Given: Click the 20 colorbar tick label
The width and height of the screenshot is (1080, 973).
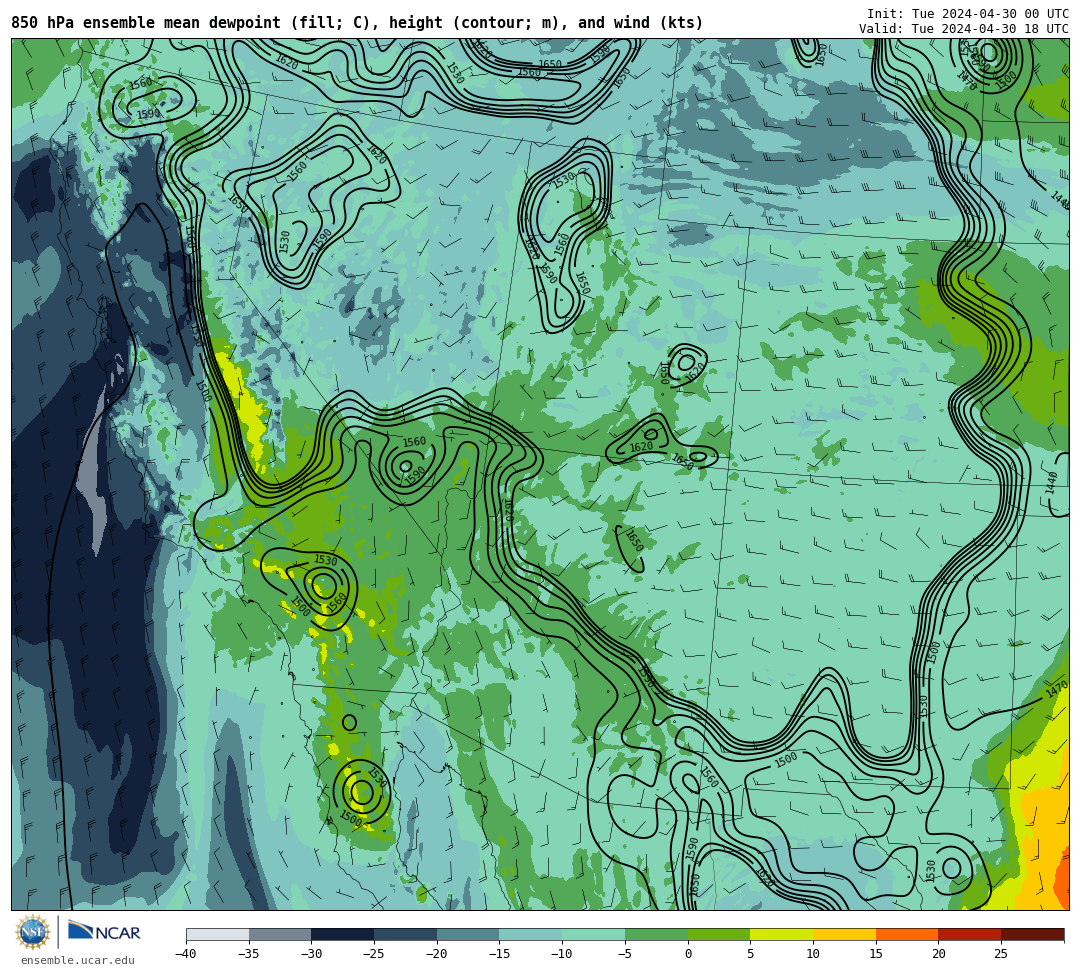Looking at the screenshot, I should 938,954.
